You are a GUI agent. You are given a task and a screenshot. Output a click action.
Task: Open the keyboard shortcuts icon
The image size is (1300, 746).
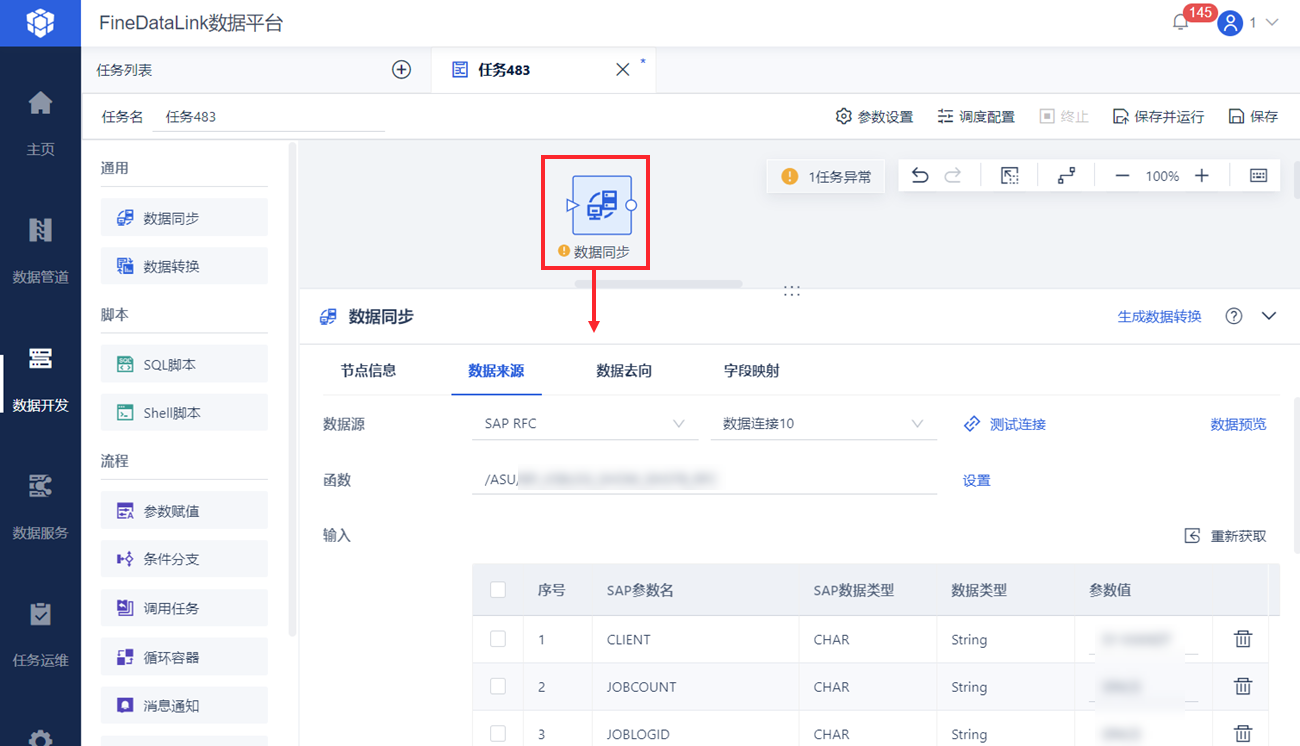pyautogui.click(x=1259, y=176)
